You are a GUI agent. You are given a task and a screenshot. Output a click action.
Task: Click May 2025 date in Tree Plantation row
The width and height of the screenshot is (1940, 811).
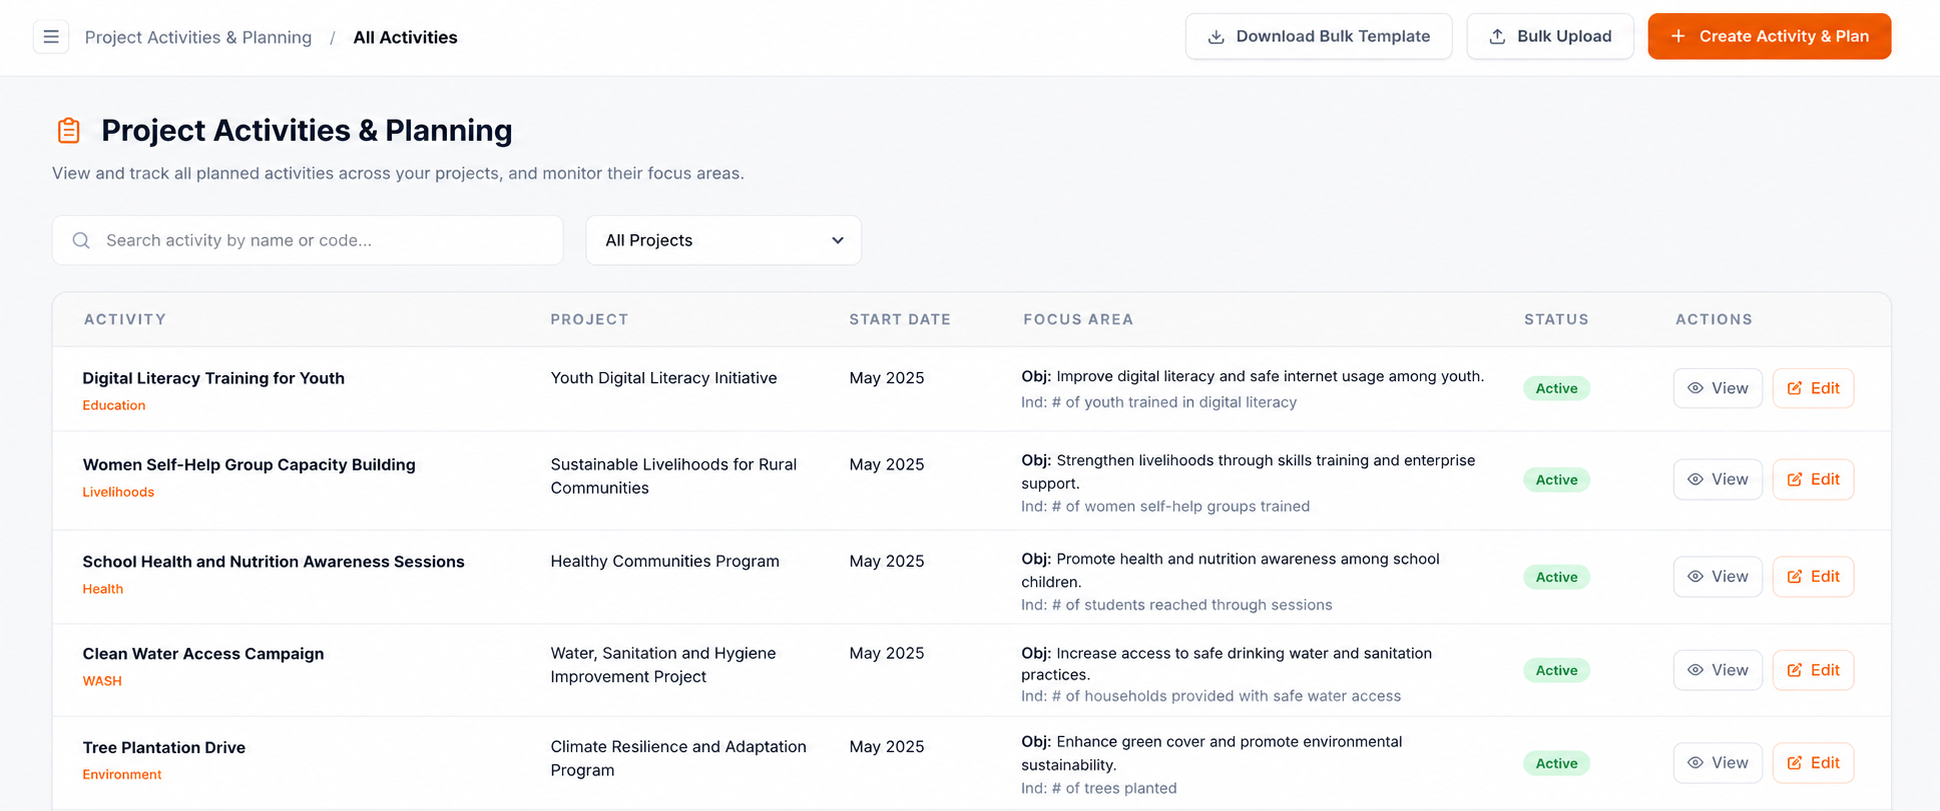tap(886, 747)
